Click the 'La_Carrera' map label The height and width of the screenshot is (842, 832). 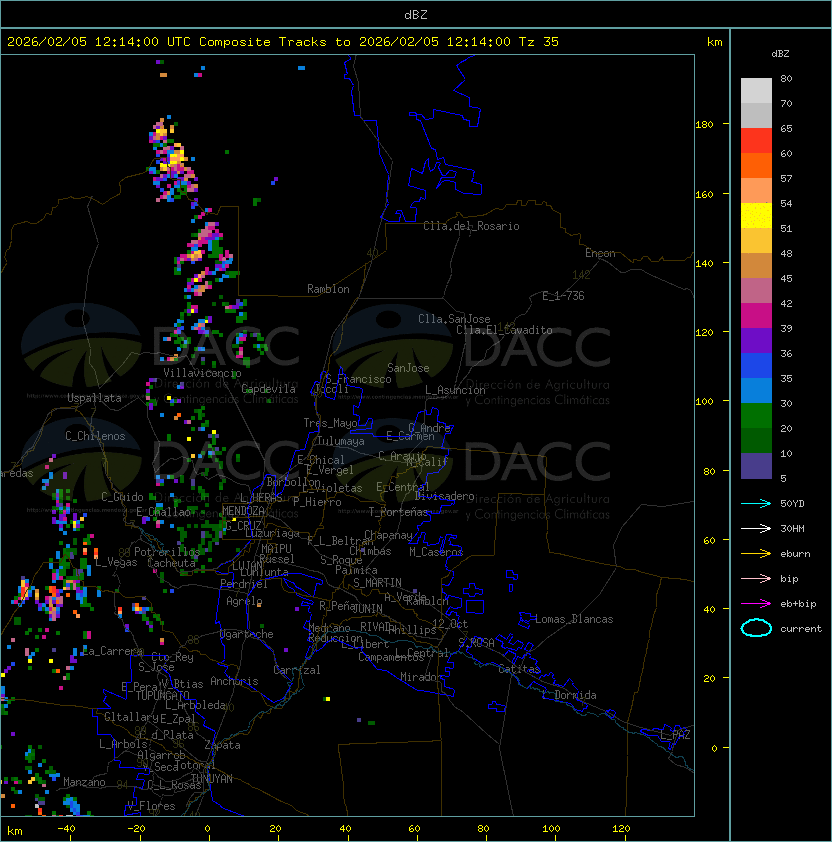pyautogui.click(x=112, y=651)
